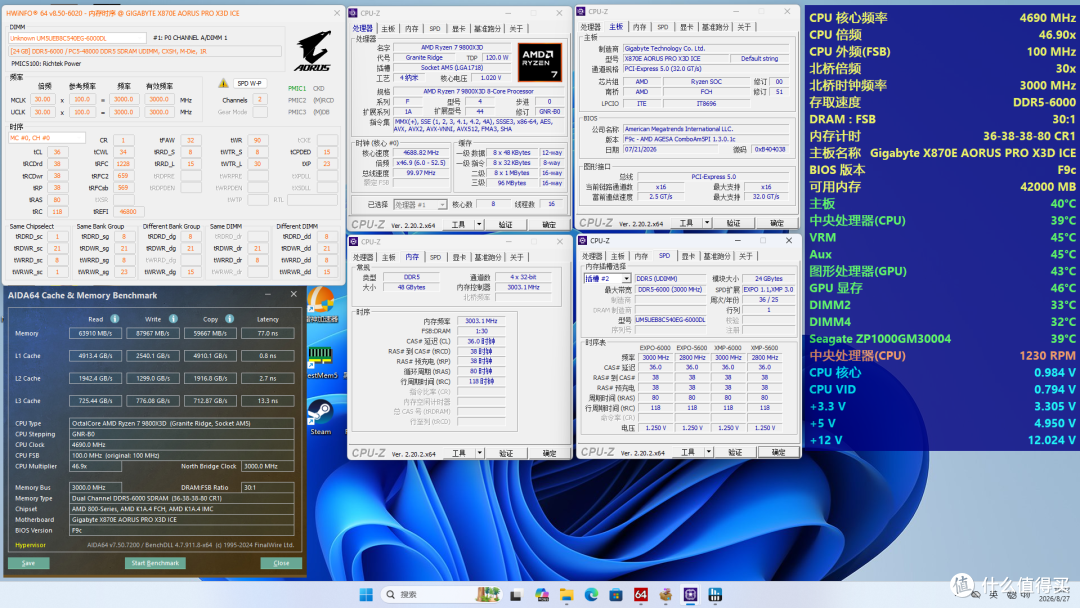Open Copilot from the taskbar

541,595
